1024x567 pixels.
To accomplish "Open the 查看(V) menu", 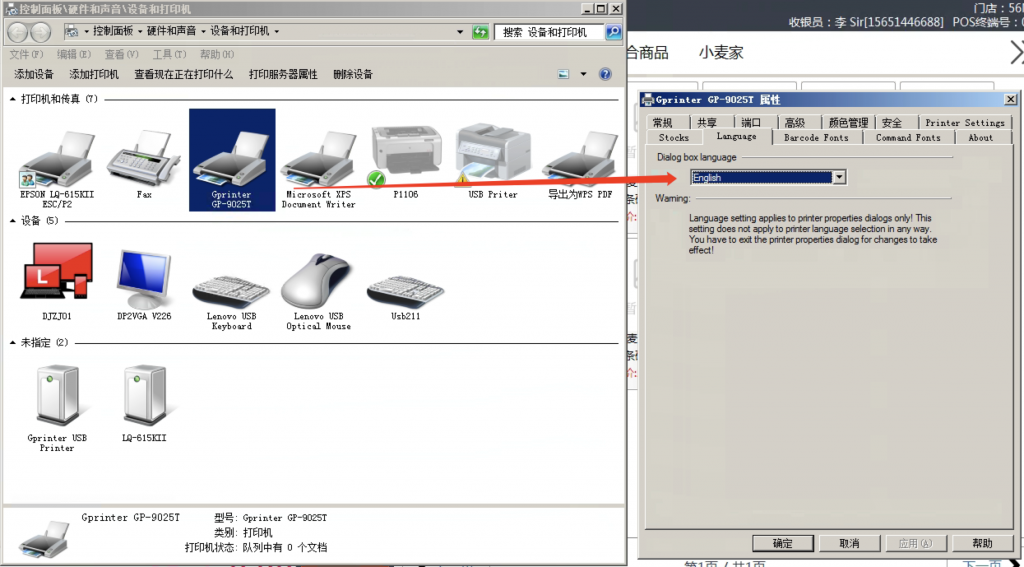I will tap(121, 54).
